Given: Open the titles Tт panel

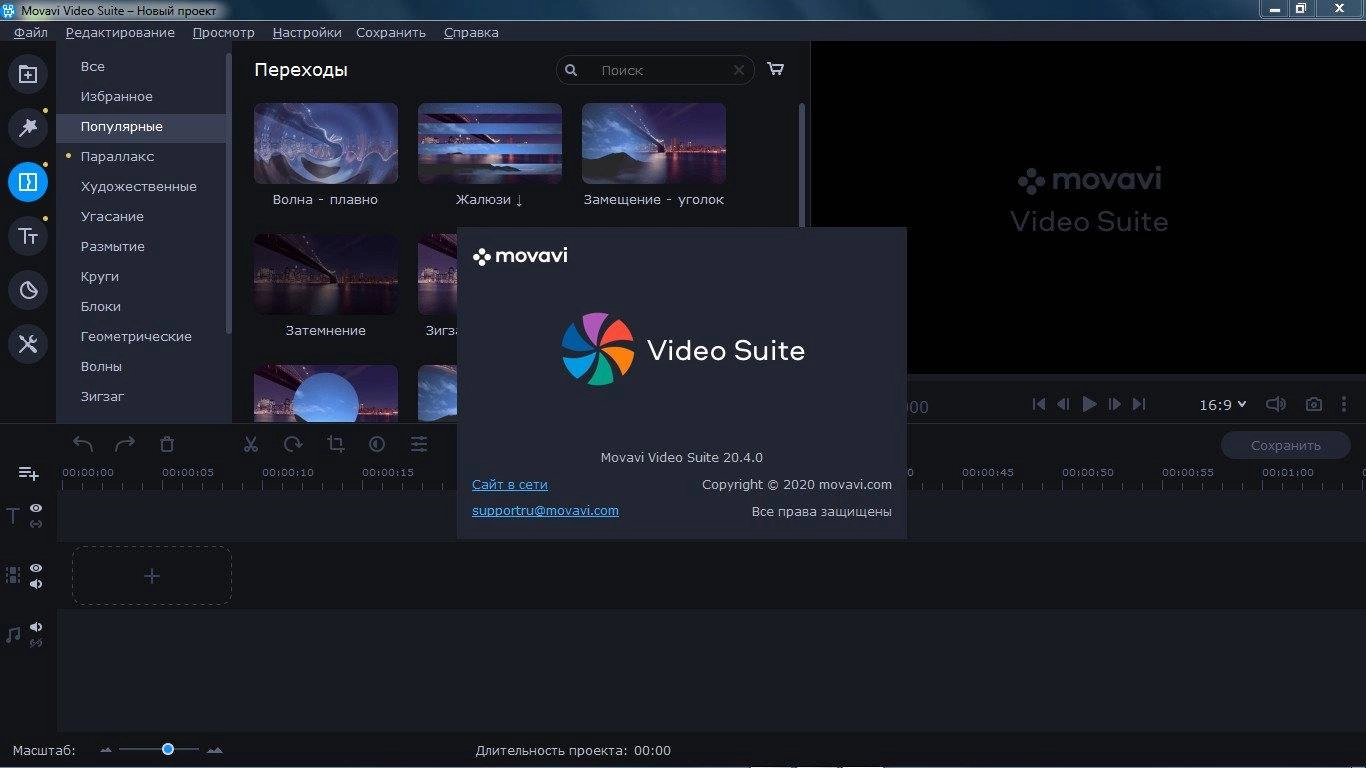Looking at the screenshot, I should coord(28,236).
